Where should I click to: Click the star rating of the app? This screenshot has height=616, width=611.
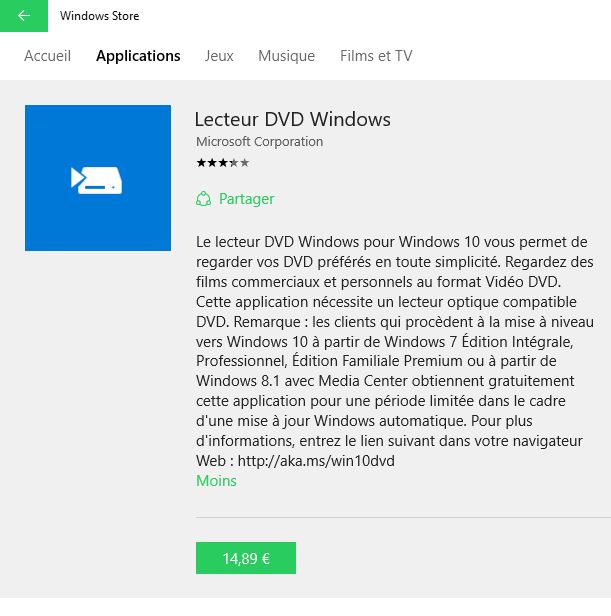click(223, 163)
